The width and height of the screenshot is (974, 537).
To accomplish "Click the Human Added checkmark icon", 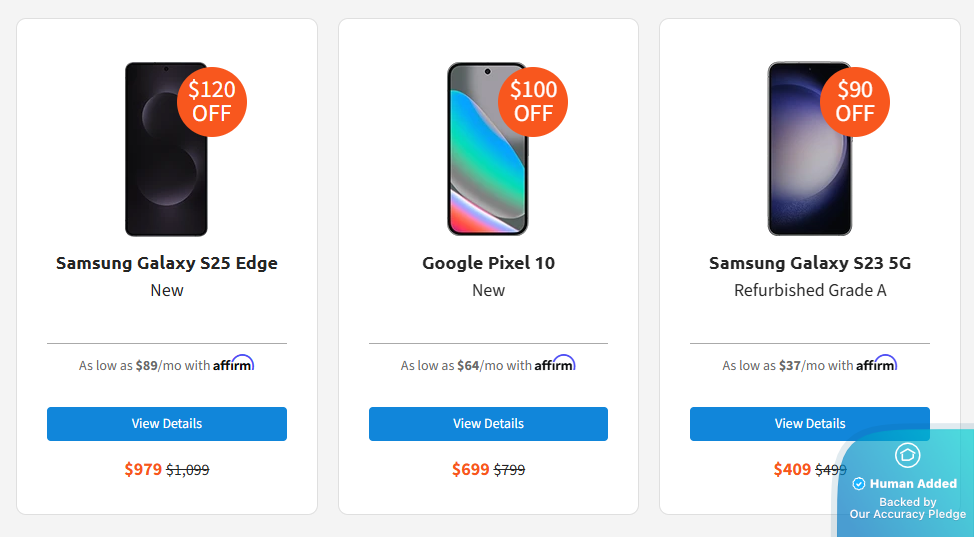I will (x=858, y=484).
